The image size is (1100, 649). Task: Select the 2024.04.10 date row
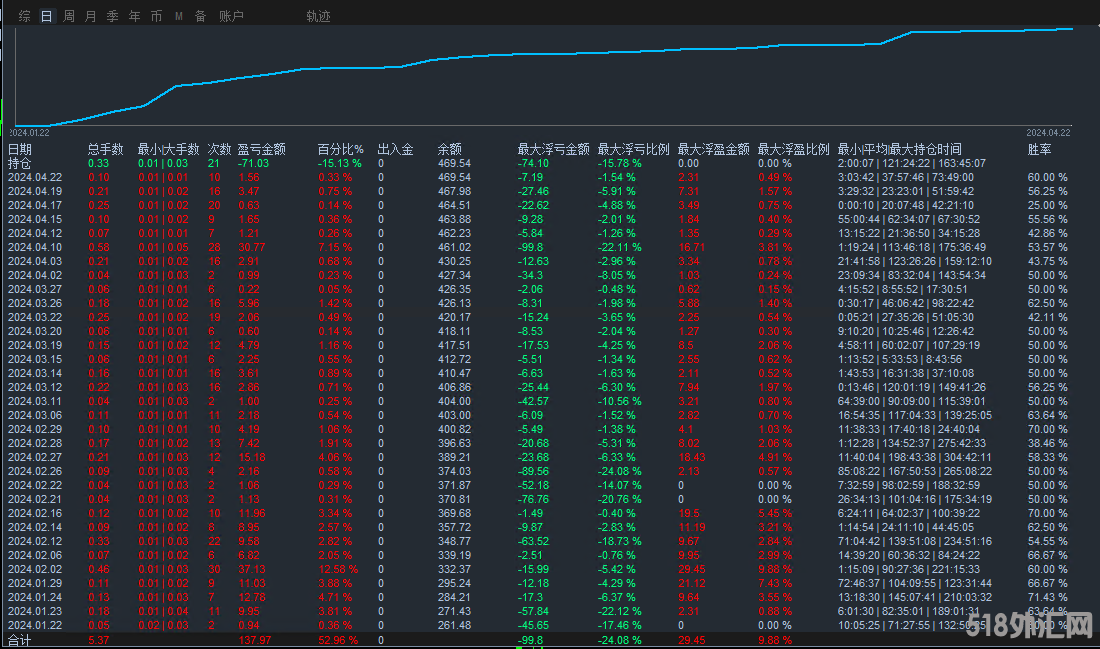(35, 247)
